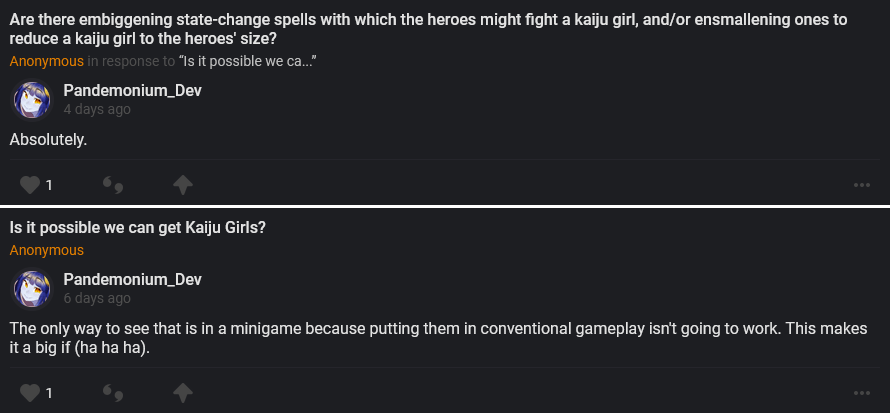Follow the "Is it possible we ca..." response link
Screen dimensions: 890x413
pos(248,61)
